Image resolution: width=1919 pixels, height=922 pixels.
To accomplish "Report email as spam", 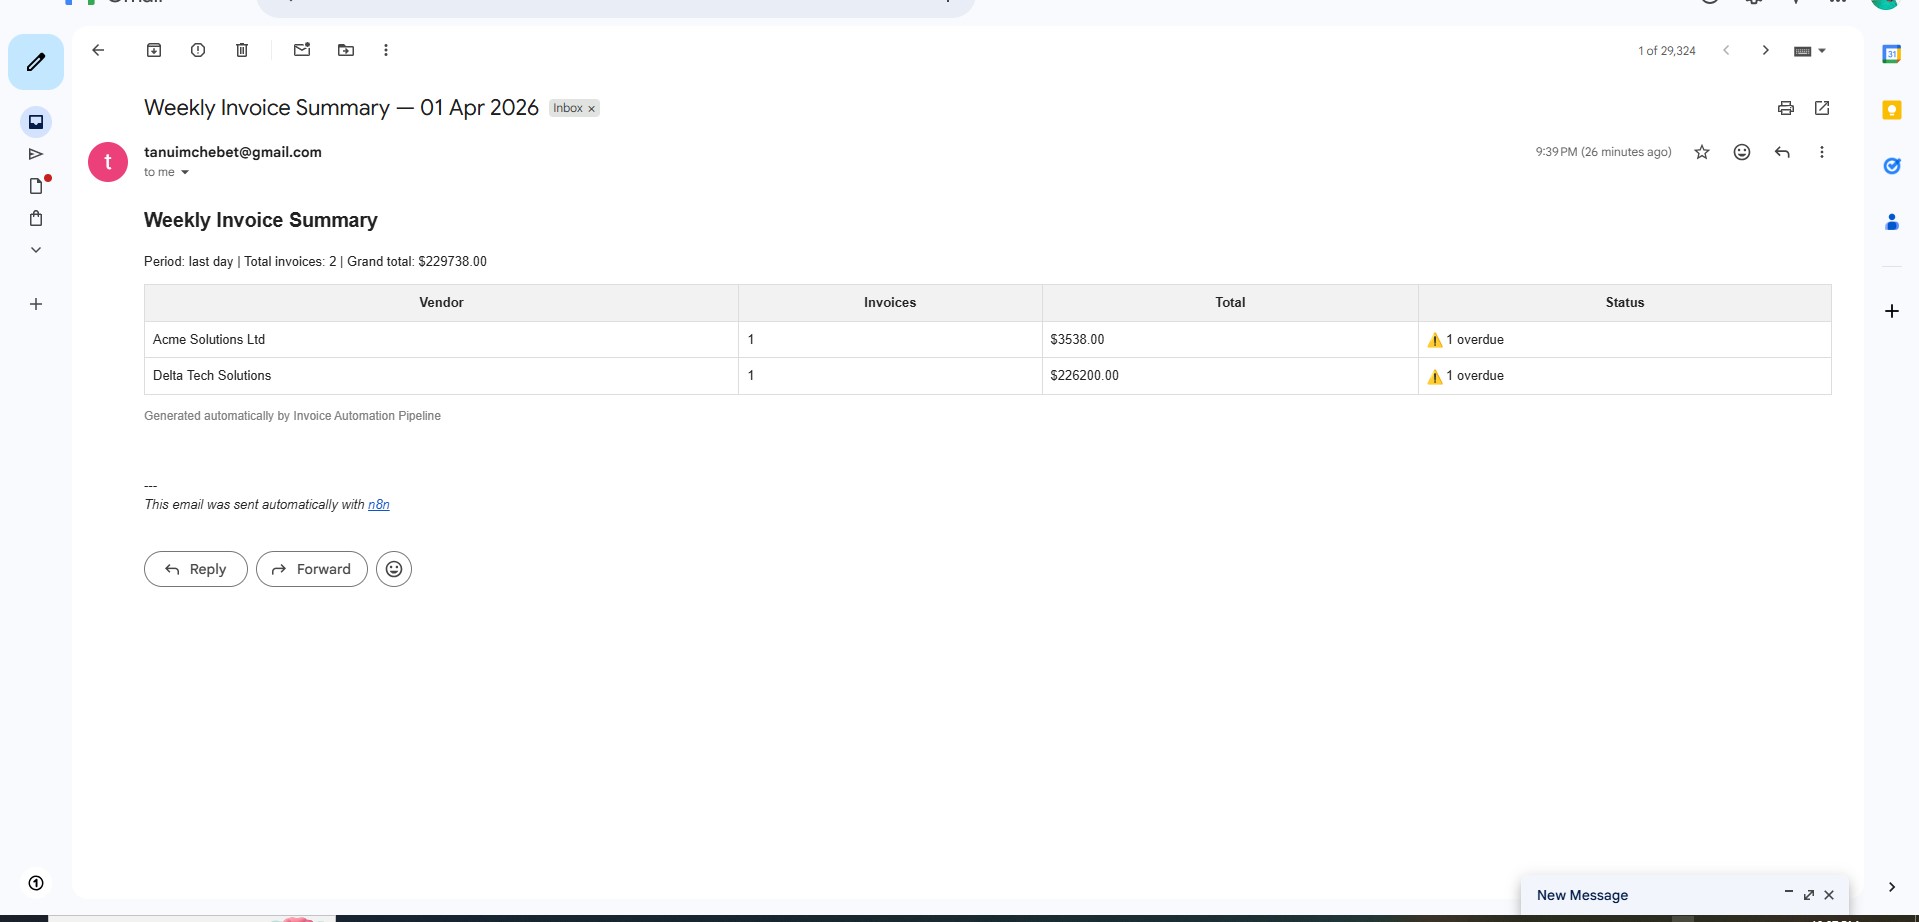I will [198, 50].
